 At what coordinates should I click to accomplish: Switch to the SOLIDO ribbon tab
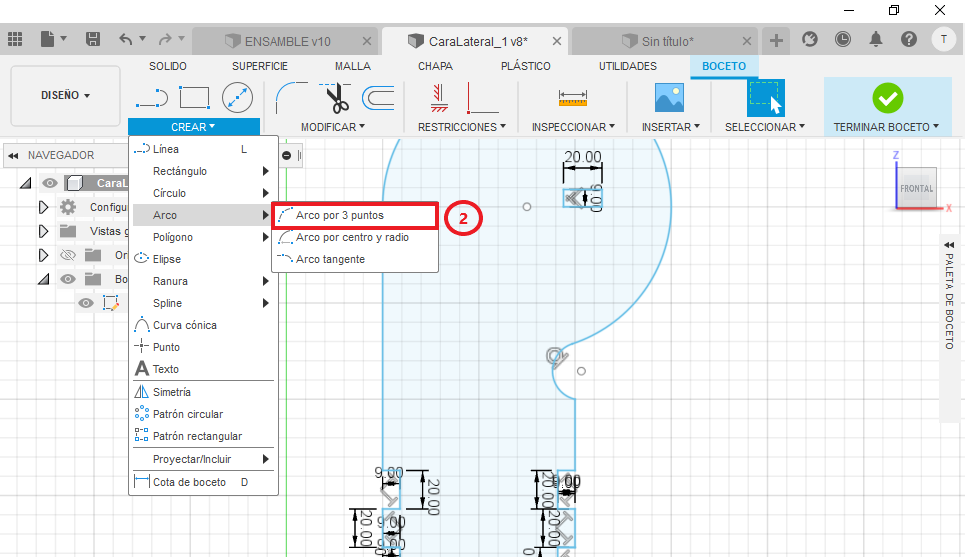click(167, 66)
